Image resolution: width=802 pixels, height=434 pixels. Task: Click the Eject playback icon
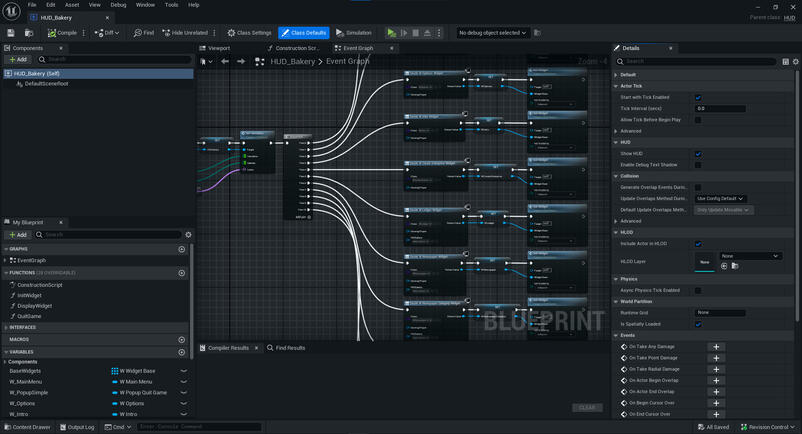[x=427, y=33]
